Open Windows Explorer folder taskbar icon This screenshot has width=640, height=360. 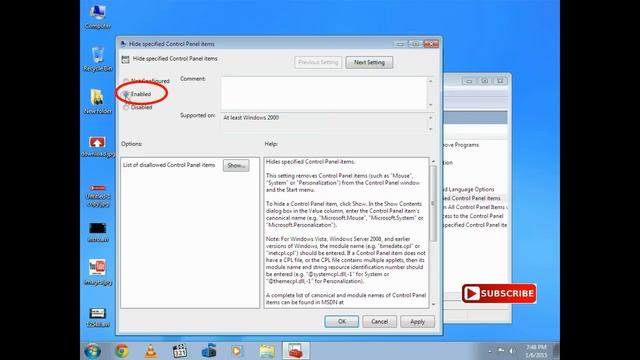point(267,351)
